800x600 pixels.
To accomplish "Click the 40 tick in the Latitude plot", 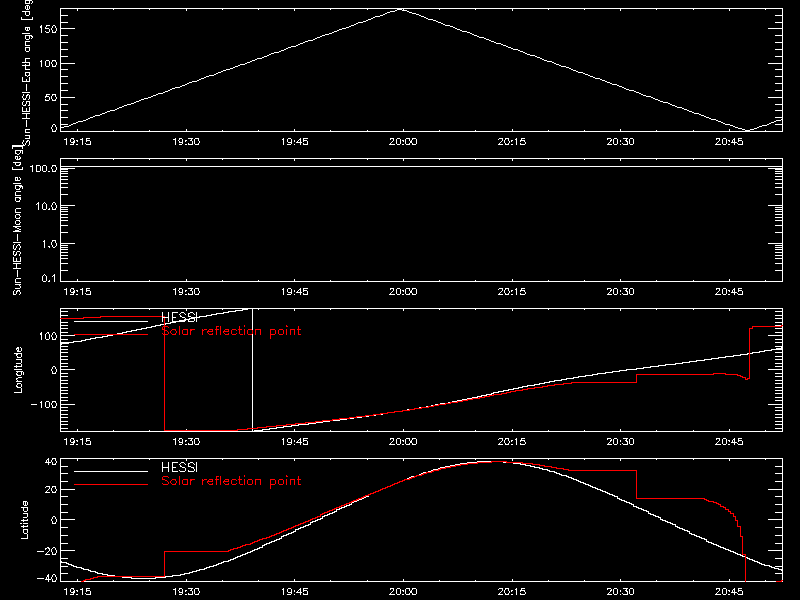I will [x=52, y=462].
